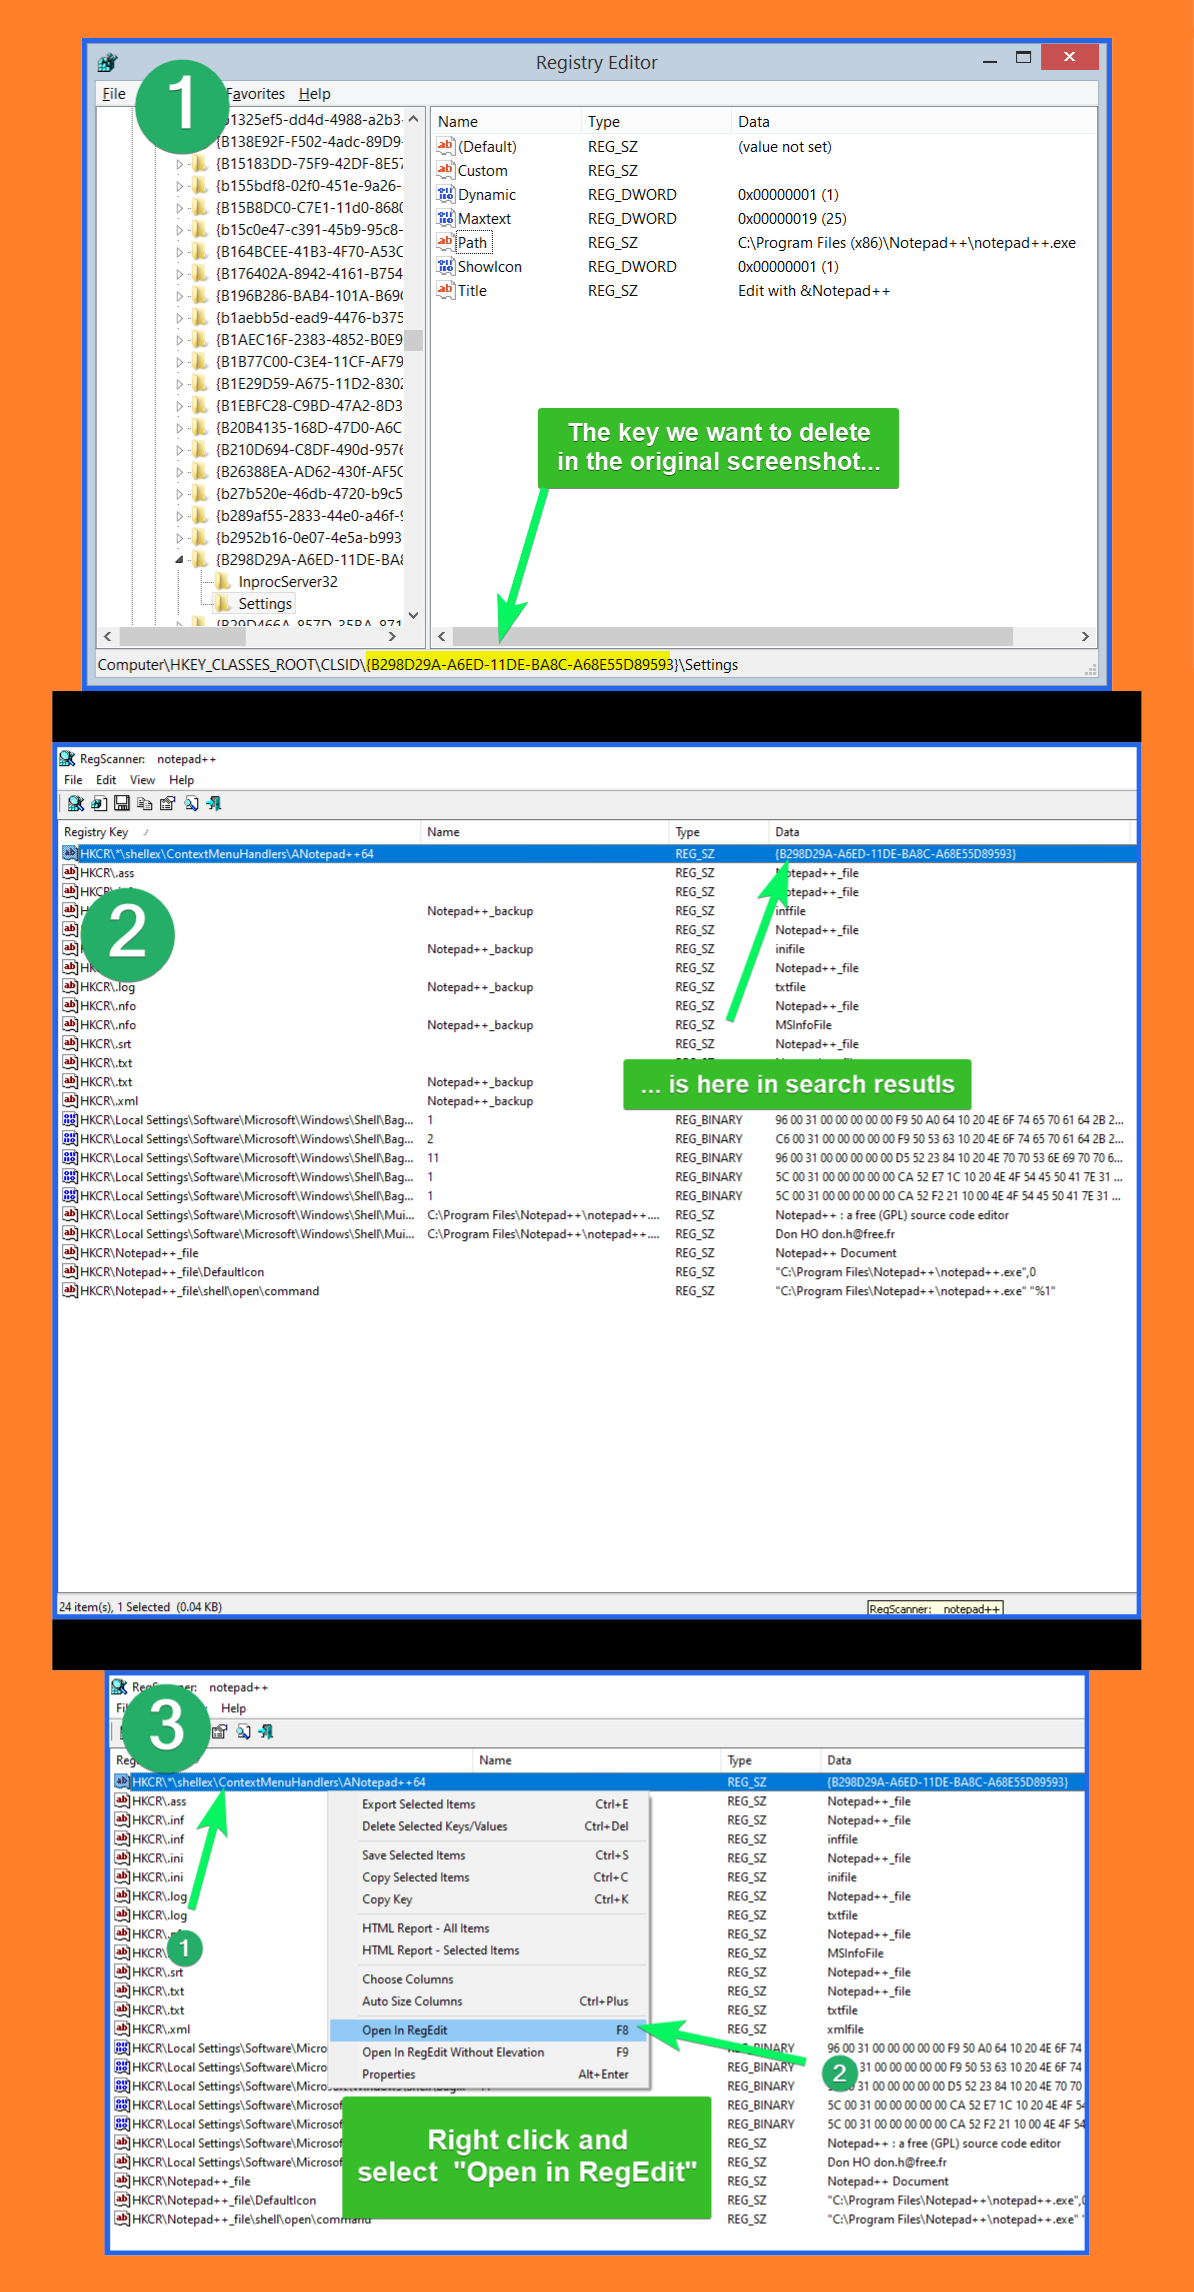Click the '24 item(s), 1 Selected' status bar text

click(140, 1607)
